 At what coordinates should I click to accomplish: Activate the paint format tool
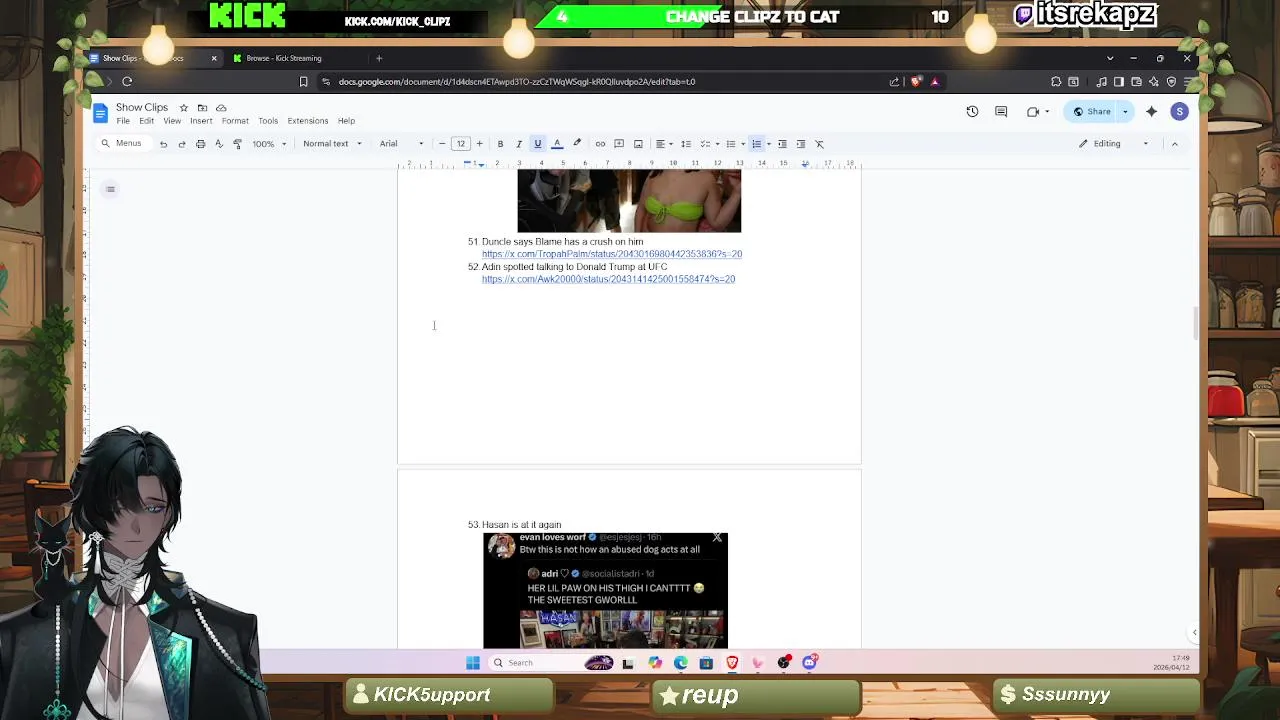tap(237, 144)
